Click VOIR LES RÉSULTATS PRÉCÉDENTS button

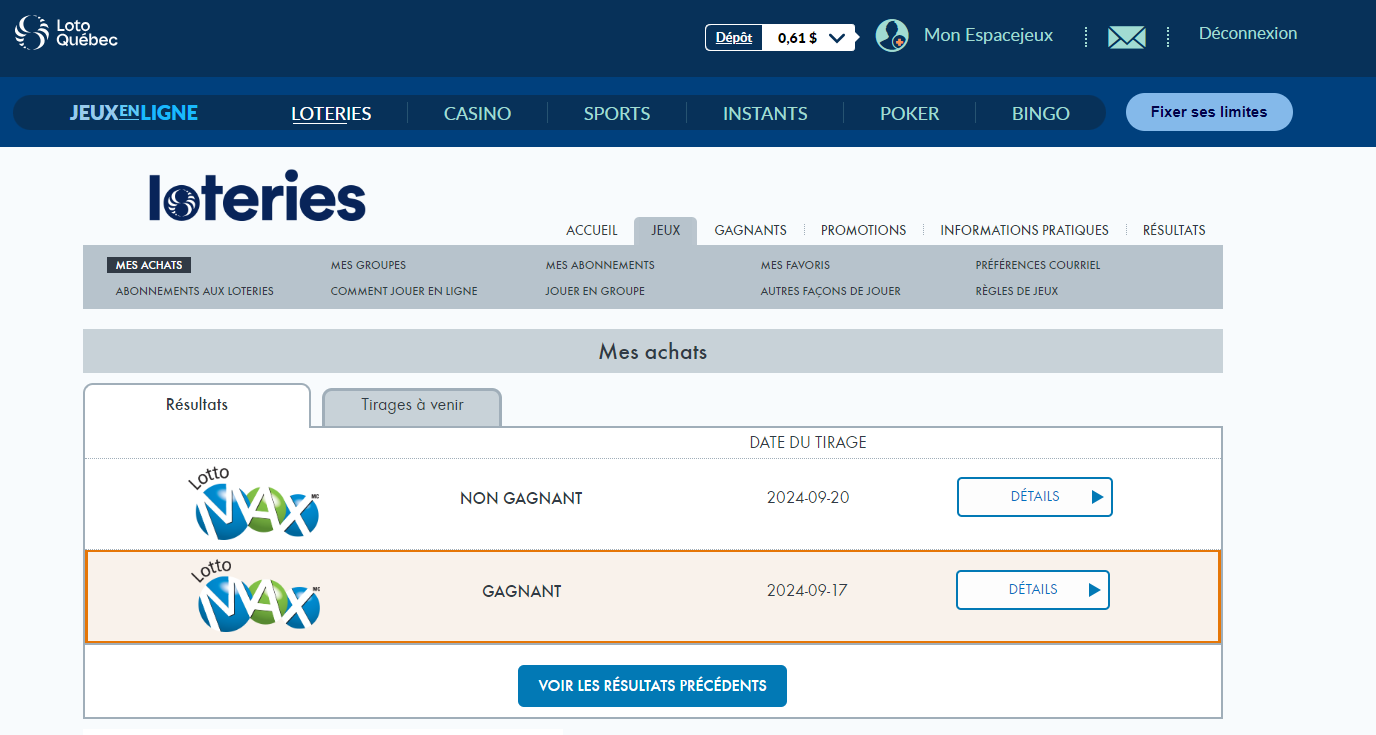click(652, 686)
